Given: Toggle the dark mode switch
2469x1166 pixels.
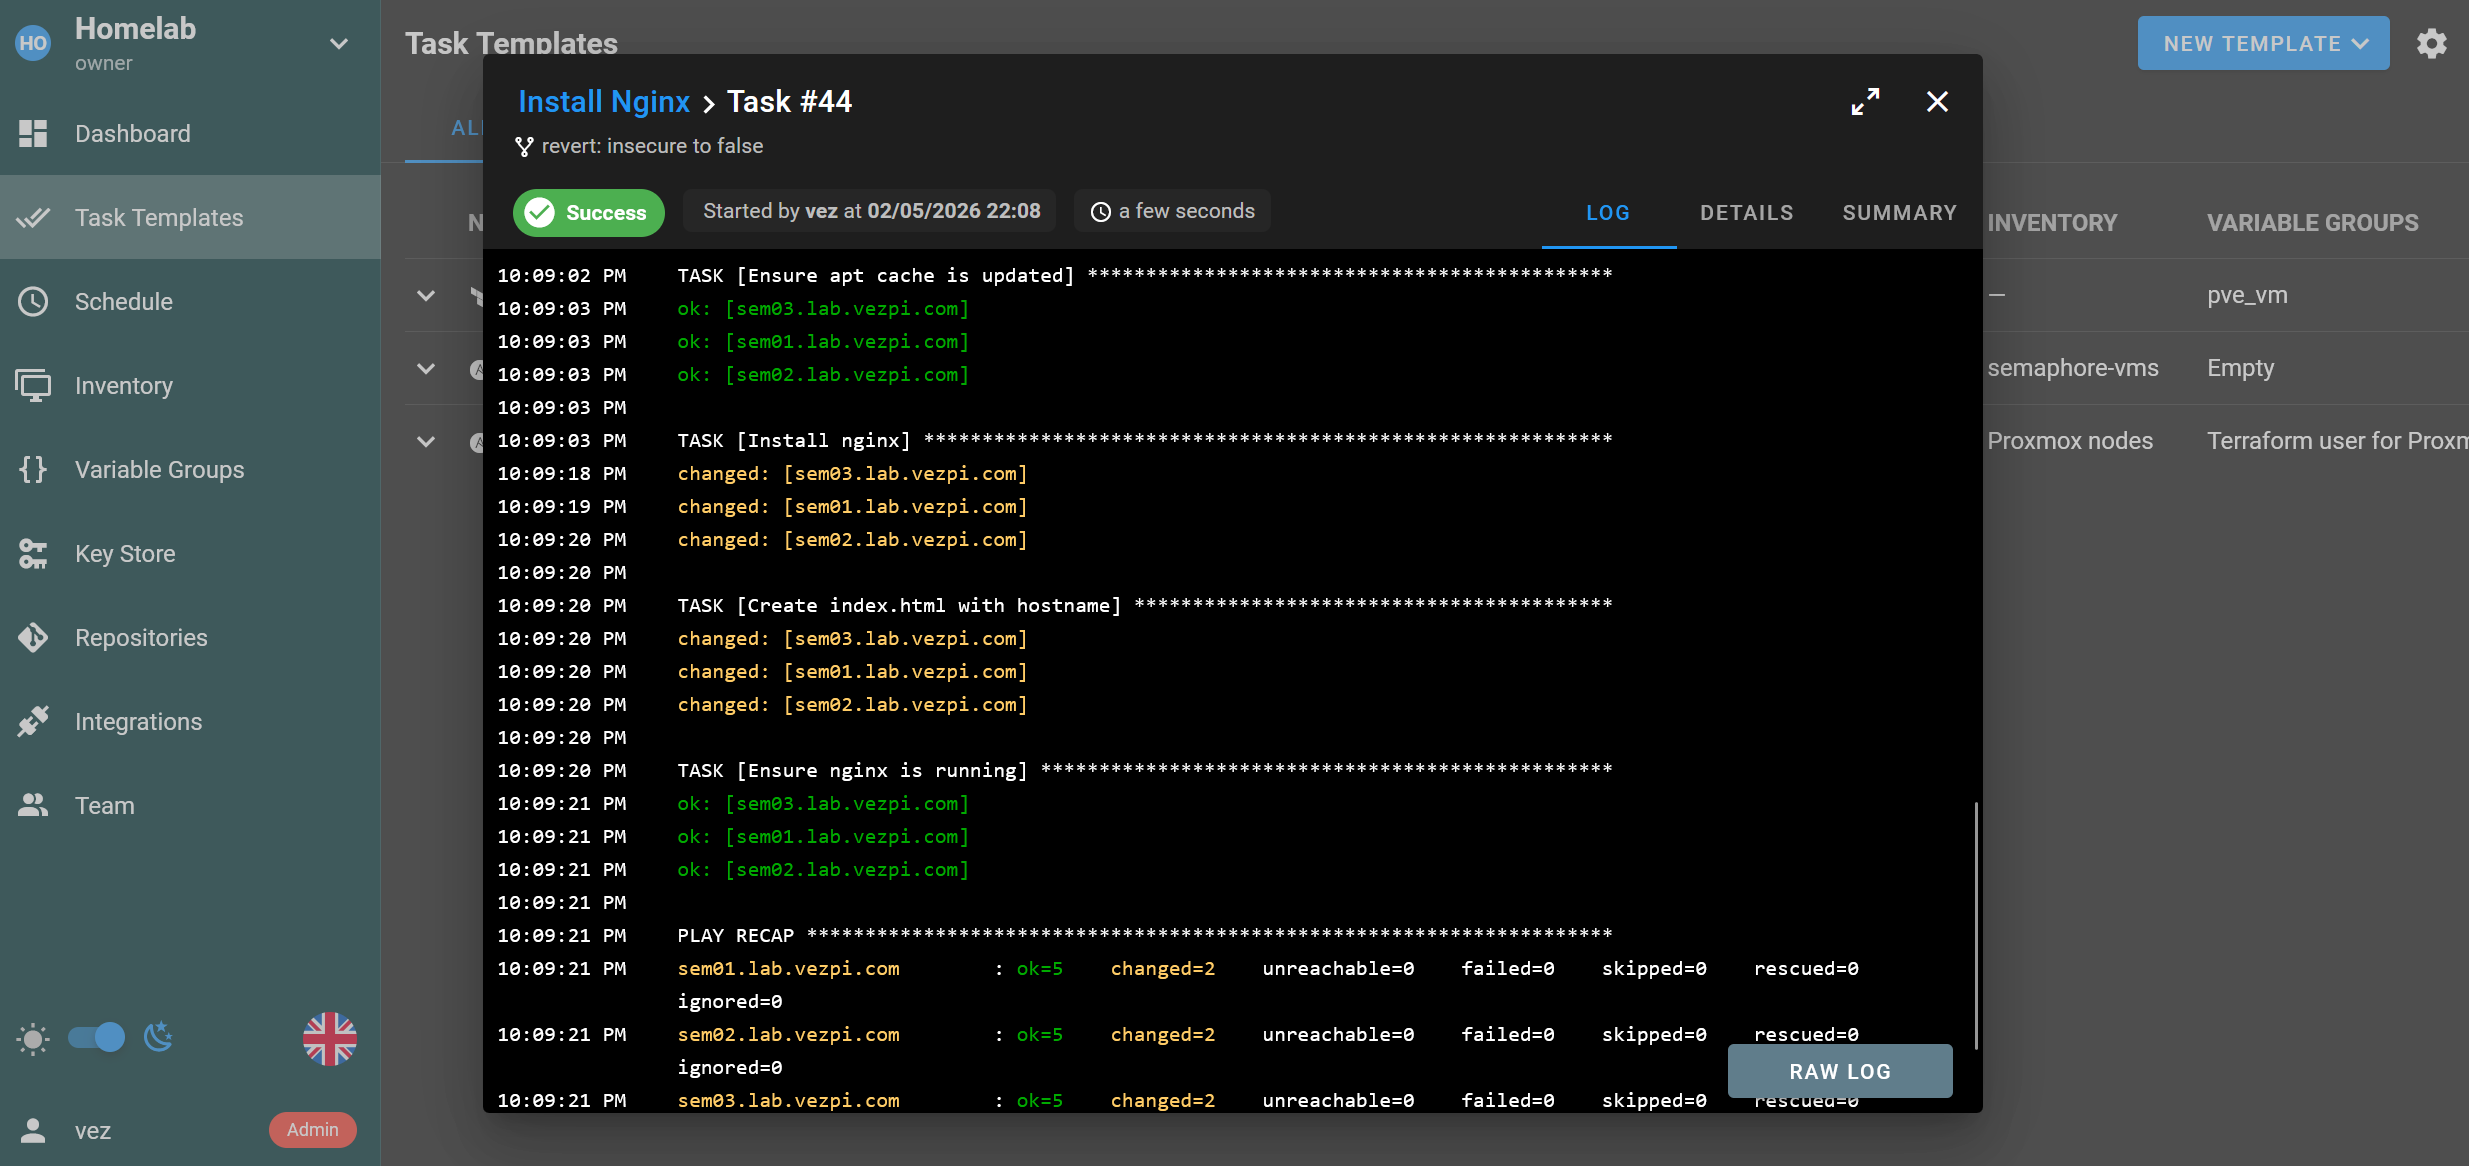Looking at the screenshot, I should [96, 1037].
